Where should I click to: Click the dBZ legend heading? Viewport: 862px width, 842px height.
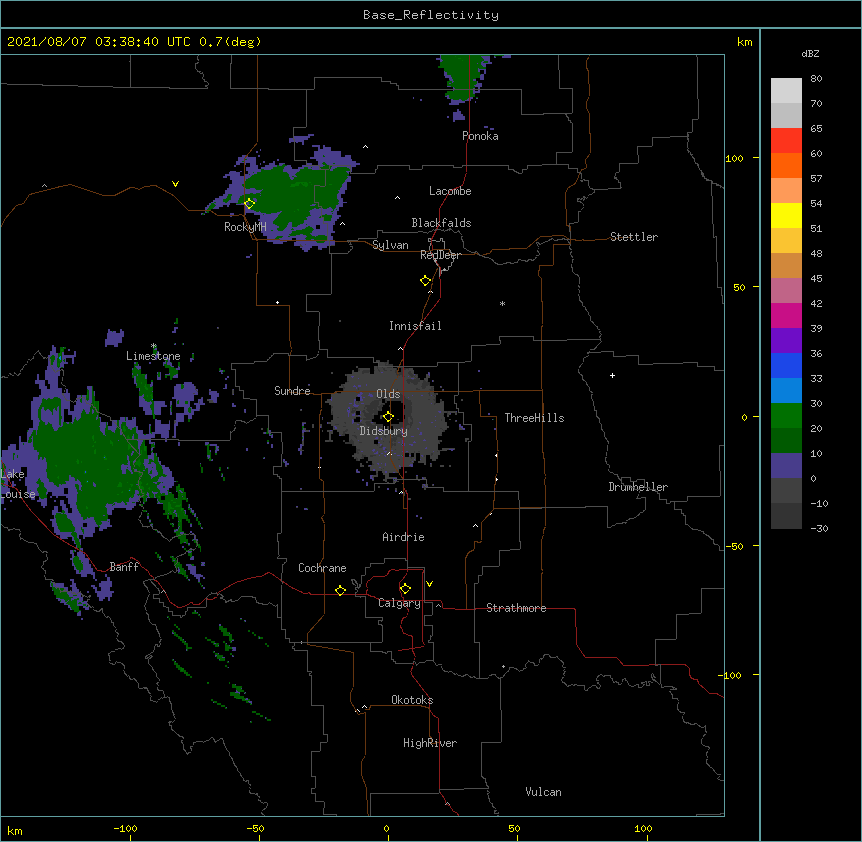point(810,54)
